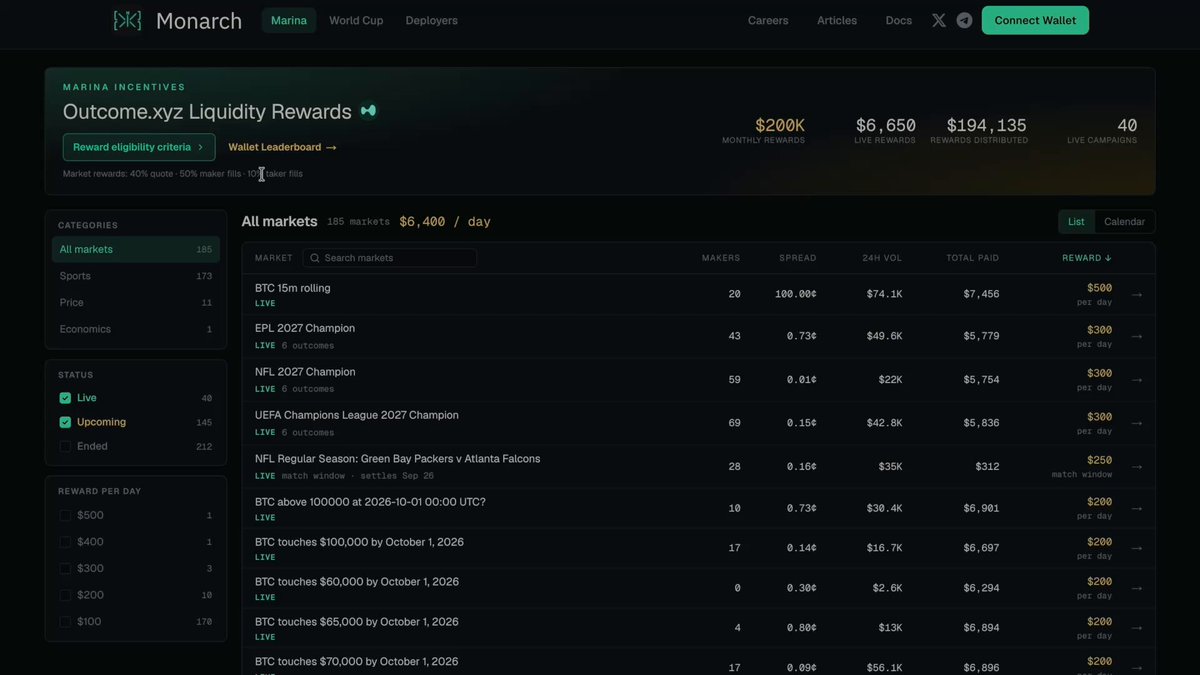Open BTC 15m rolling row arrow
1200x675 pixels.
coord(1136,294)
